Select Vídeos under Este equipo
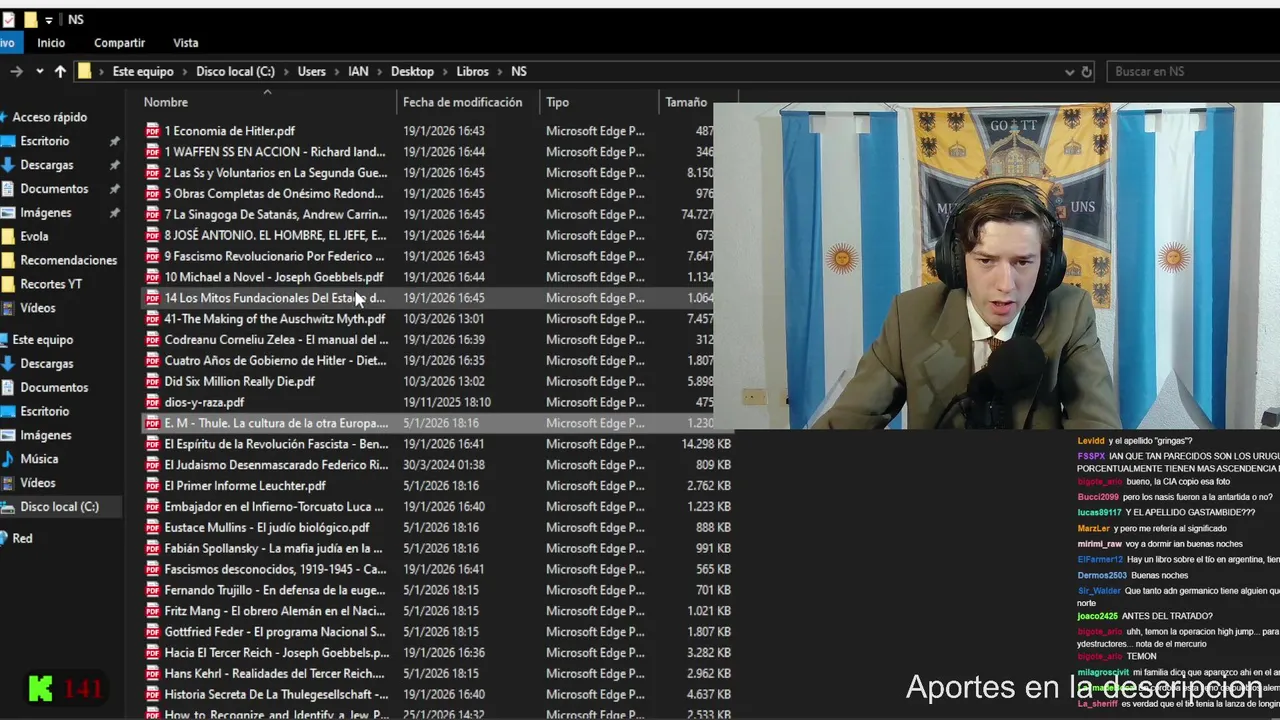This screenshot has height=720, width=1280. coord(38,483)
